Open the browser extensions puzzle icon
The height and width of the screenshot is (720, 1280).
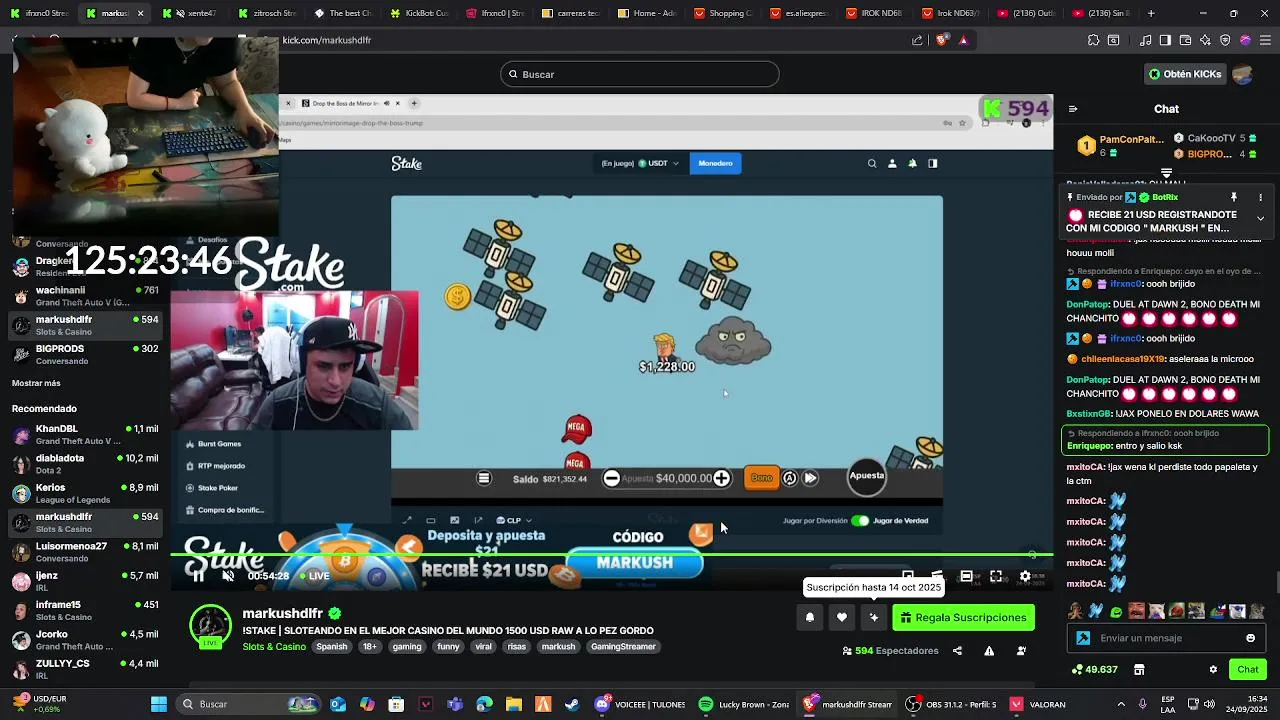(1093, 40)
